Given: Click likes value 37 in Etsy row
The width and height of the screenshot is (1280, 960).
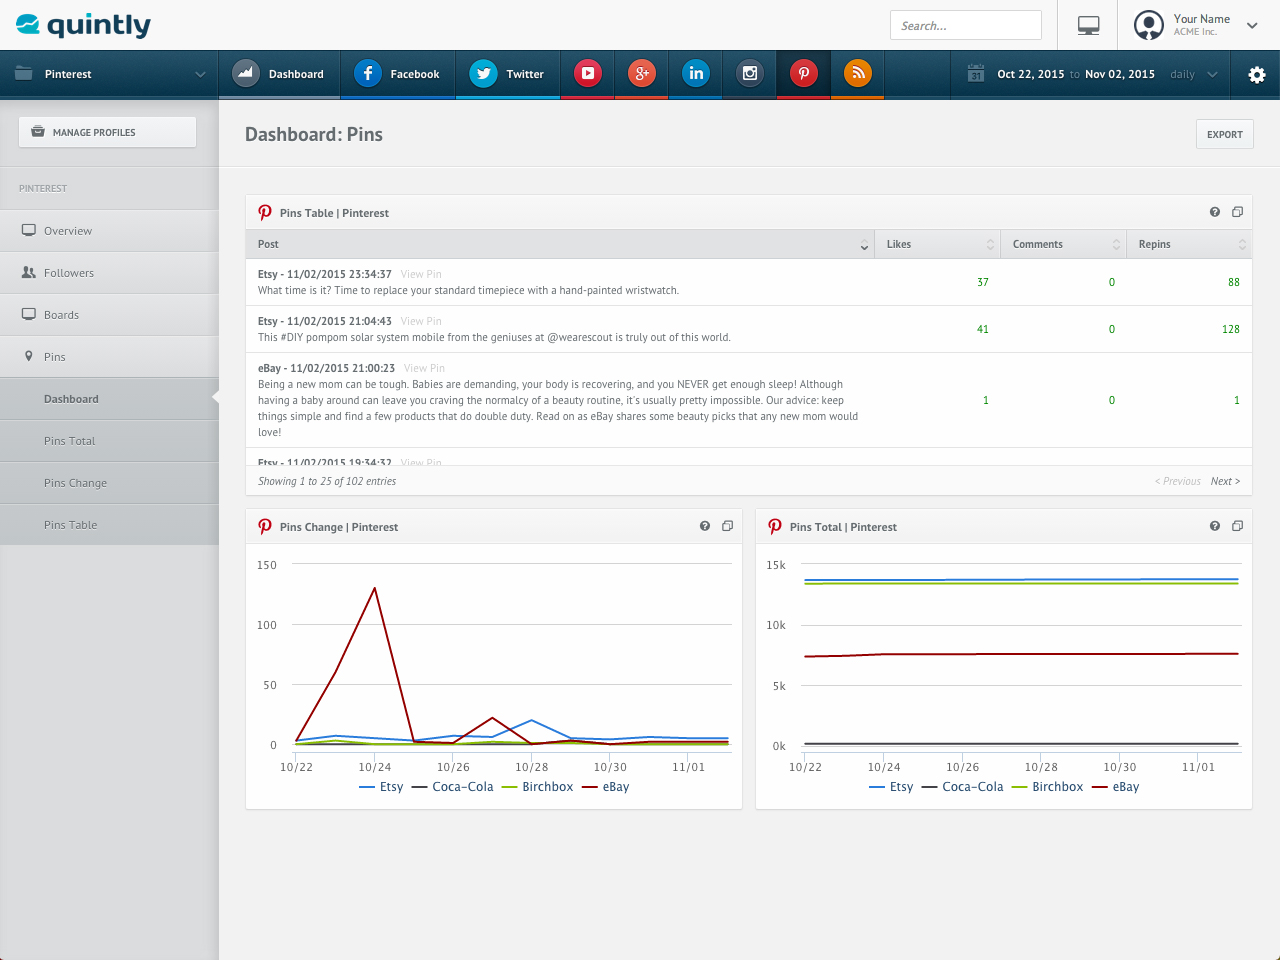Looking at the screenshot, I should click(983, 282).
